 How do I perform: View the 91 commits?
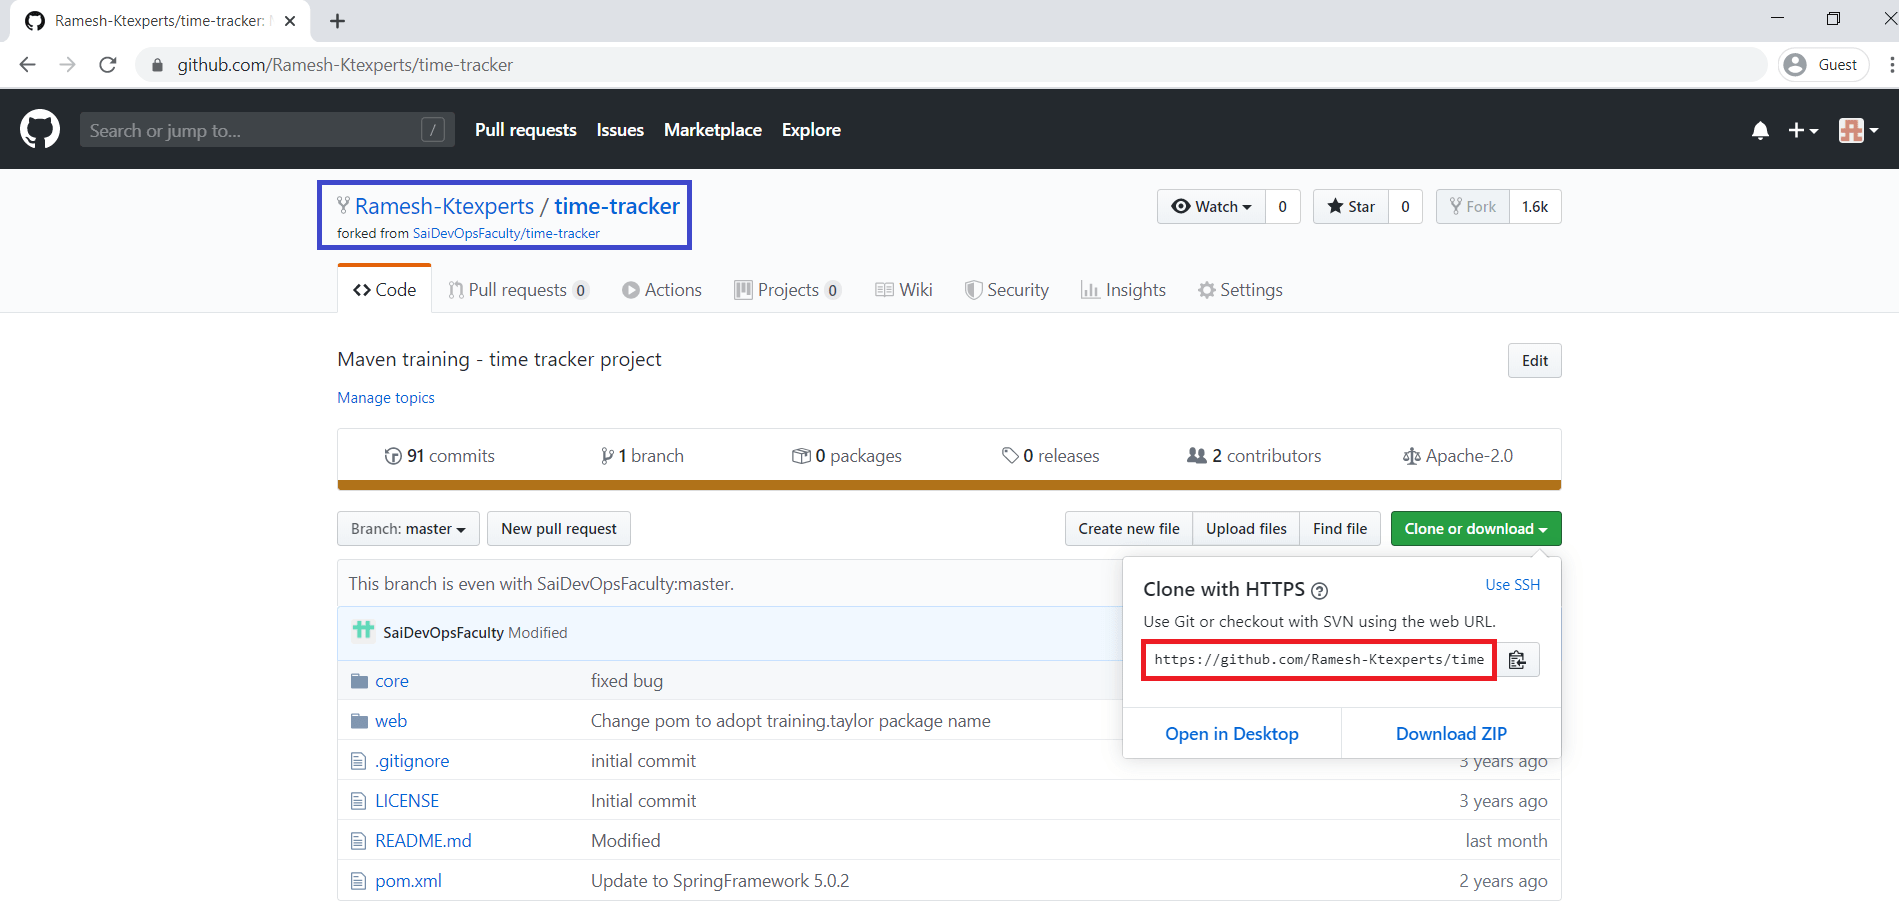(x=440, y=456)
